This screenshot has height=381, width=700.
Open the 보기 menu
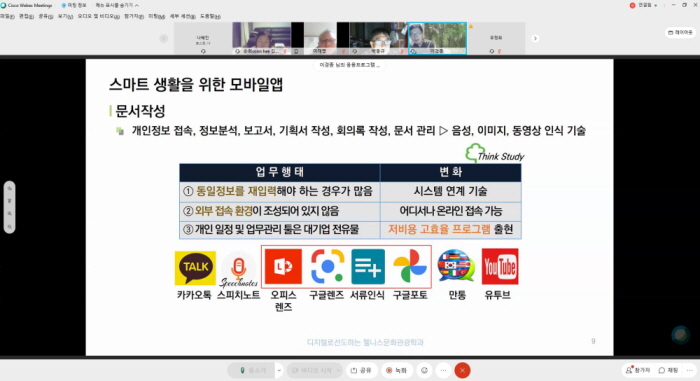click(65, 17)
